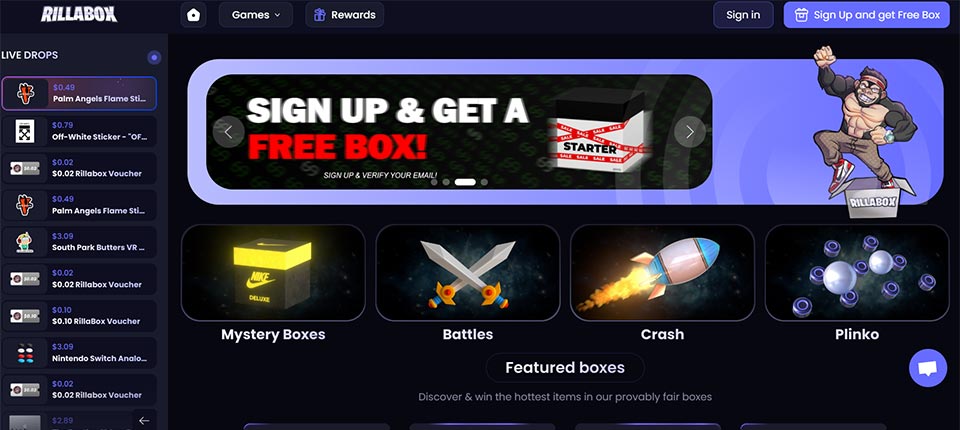Open the live chat bubble icon
Viewport: 960px width, 430px height.
tap(928, 368)
